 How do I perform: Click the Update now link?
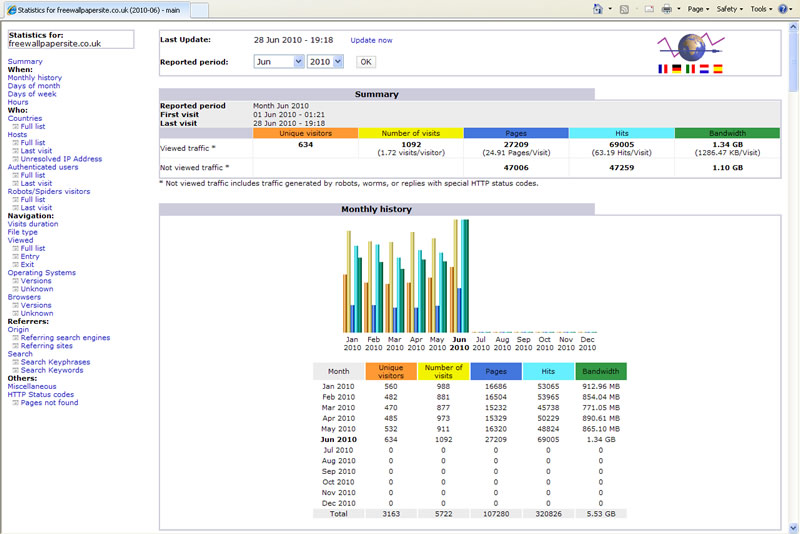[371, 40]
